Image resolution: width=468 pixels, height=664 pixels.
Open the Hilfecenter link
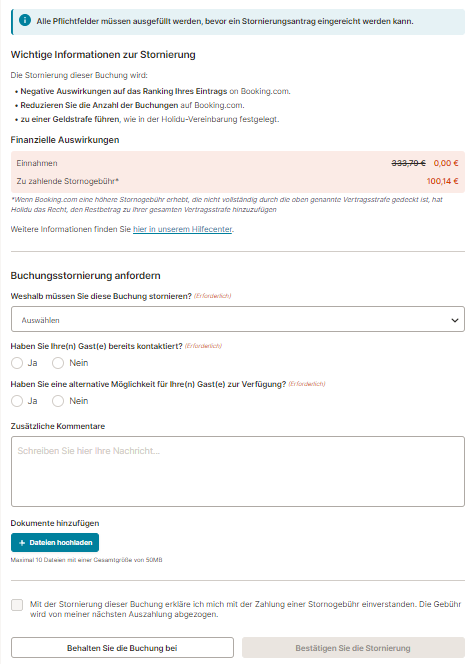[x=183, y=229]
